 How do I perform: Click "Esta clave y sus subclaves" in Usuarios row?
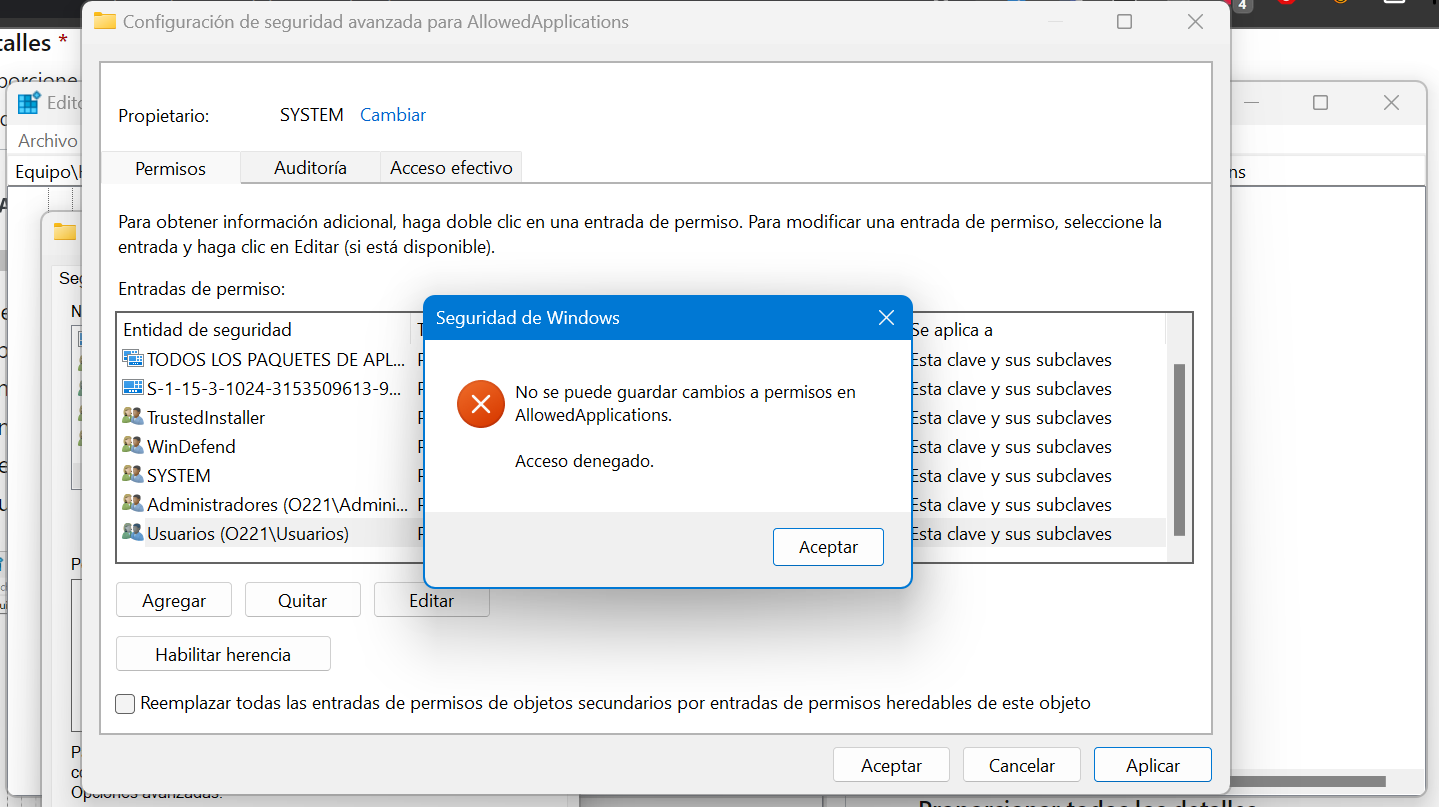(x=1011, y=533)
